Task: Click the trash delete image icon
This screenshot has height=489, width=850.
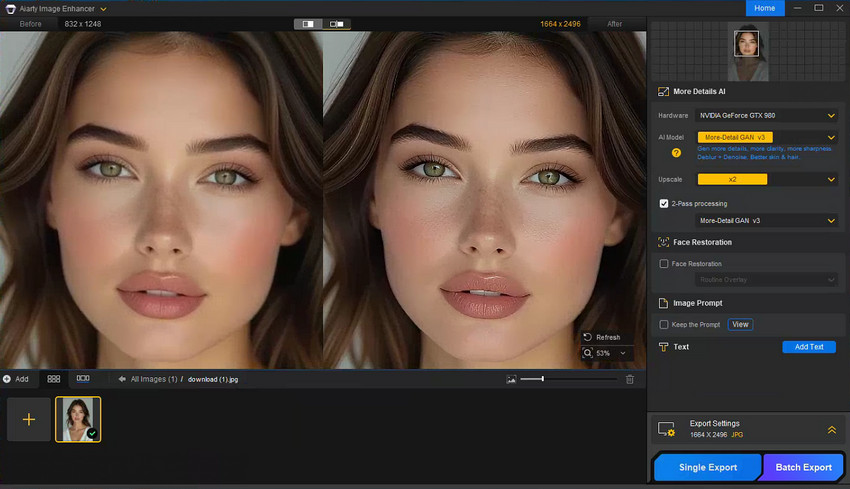Action: [630, 379]
